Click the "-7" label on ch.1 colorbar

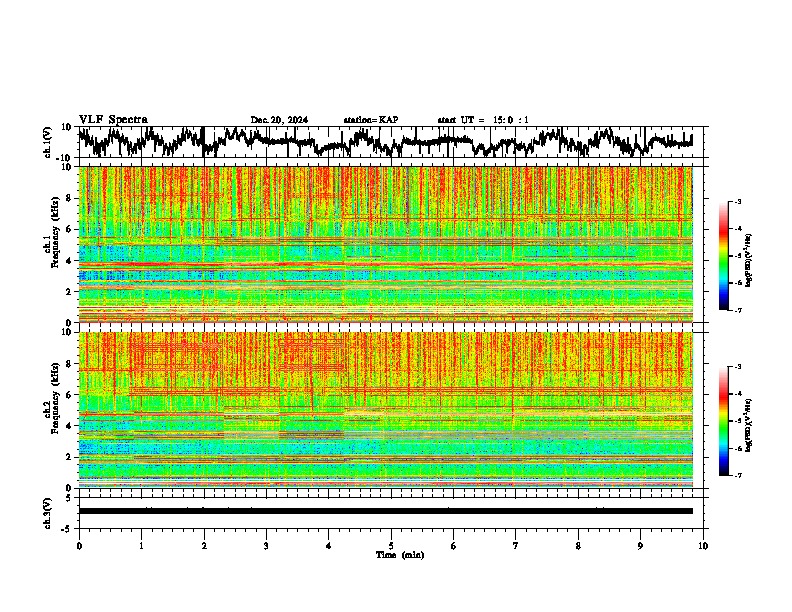click(x=736, y=311)
